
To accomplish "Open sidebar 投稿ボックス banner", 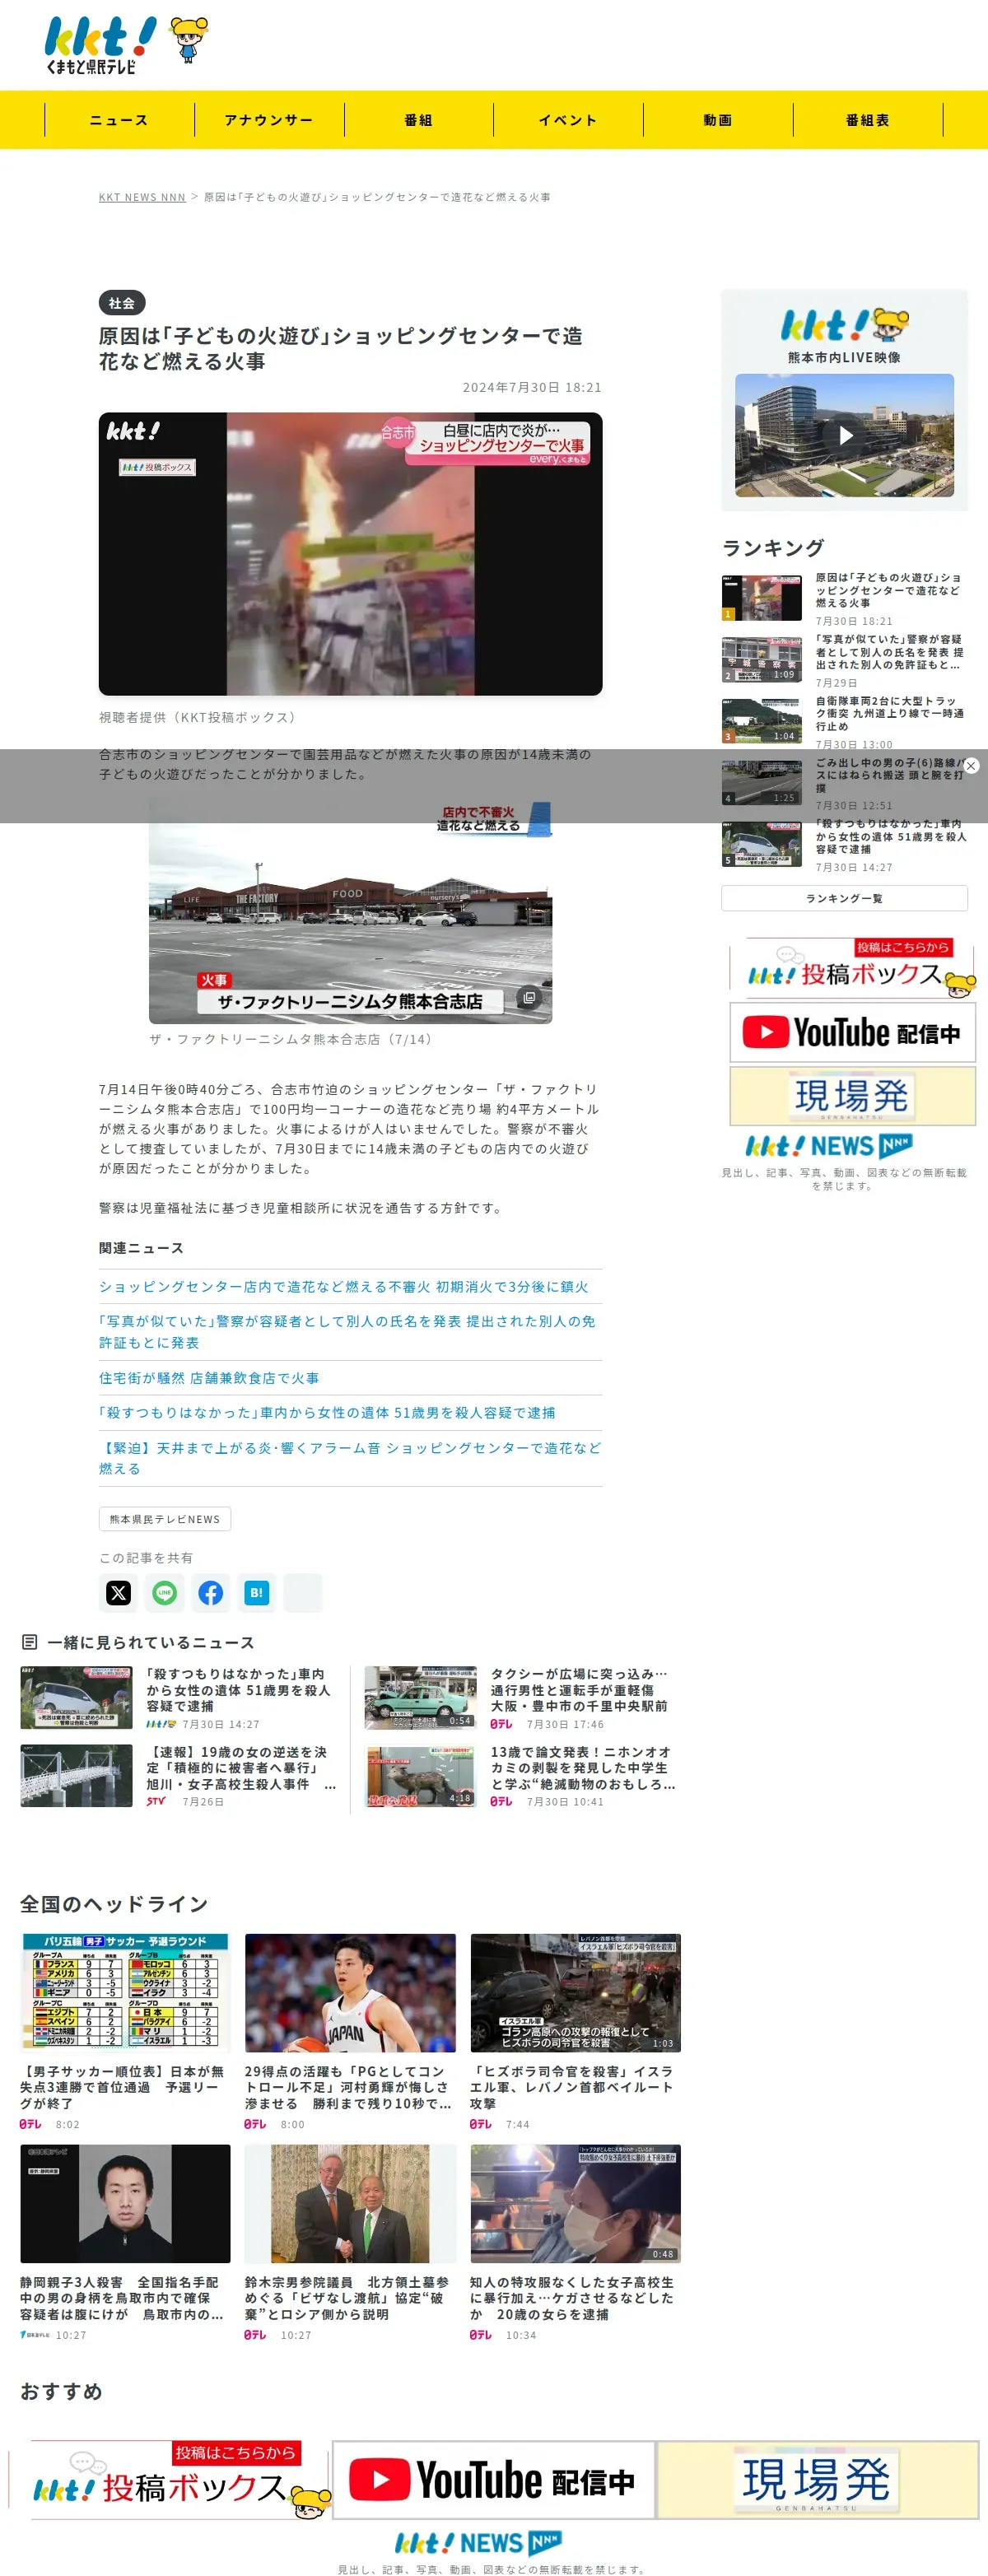I will [x=853, y=968].
